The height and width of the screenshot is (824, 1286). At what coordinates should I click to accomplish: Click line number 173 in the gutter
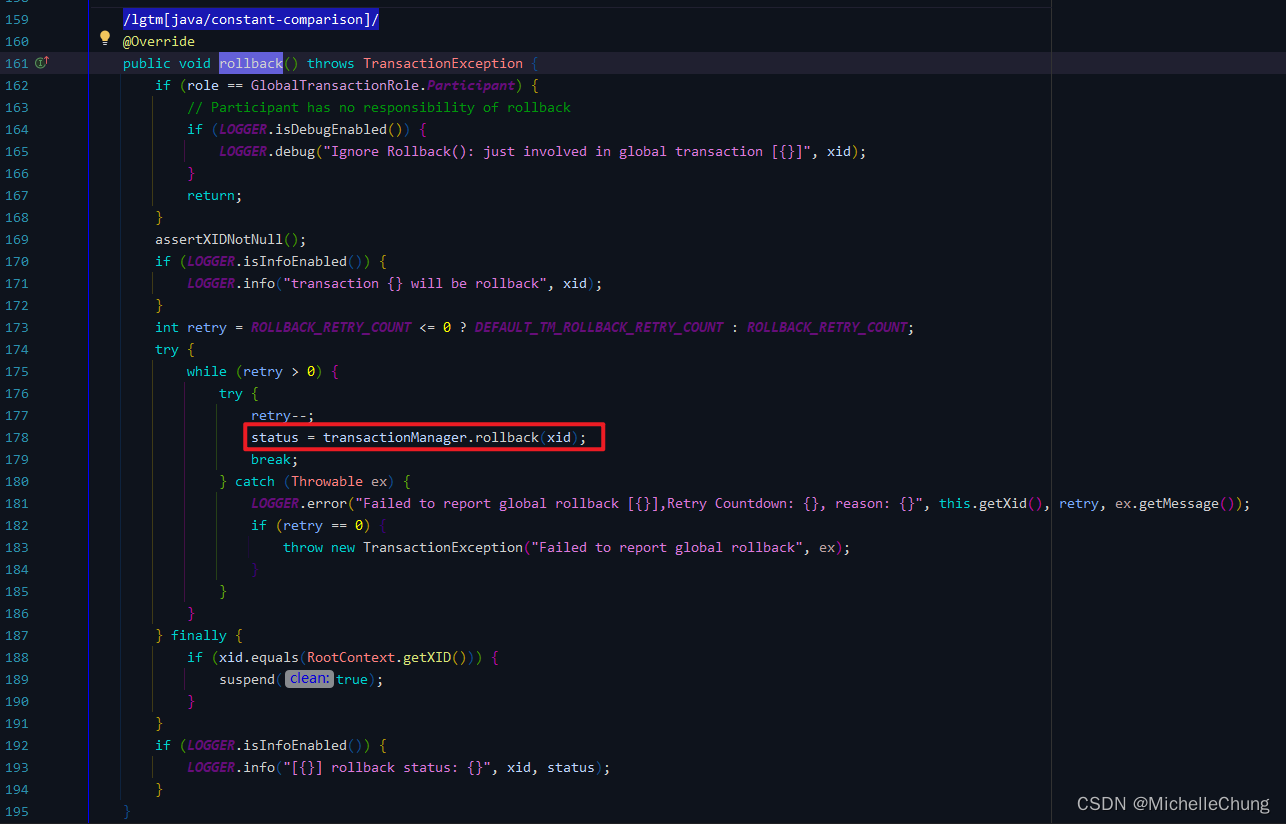17,327
